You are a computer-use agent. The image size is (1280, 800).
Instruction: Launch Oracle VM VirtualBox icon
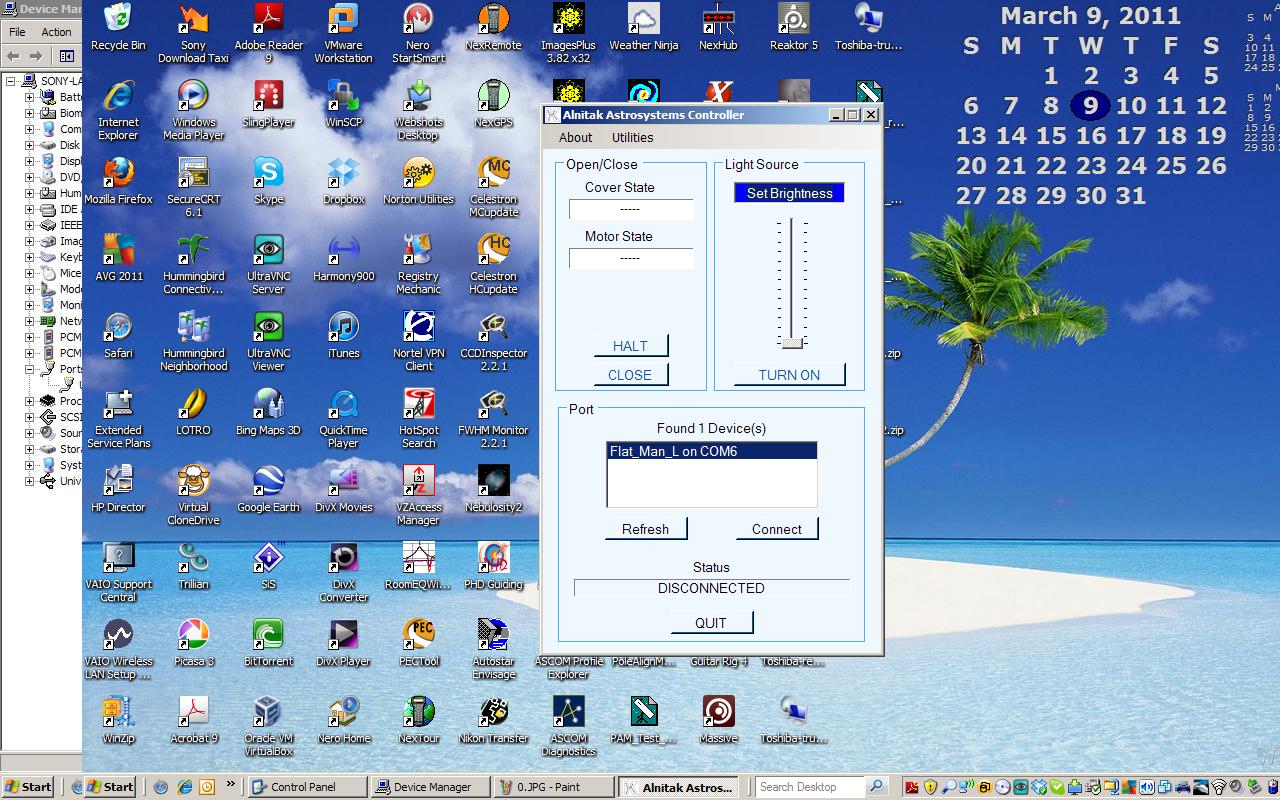click(x=268, y=726)
